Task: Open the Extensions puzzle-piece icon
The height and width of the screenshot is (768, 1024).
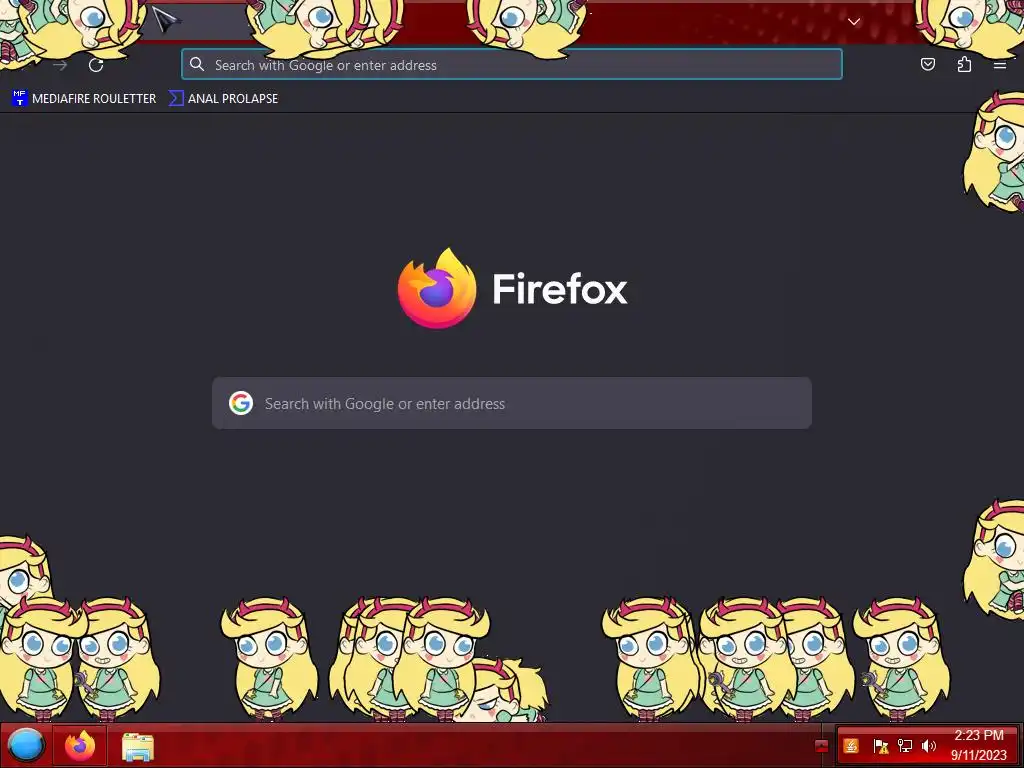Action: [964, 64]
